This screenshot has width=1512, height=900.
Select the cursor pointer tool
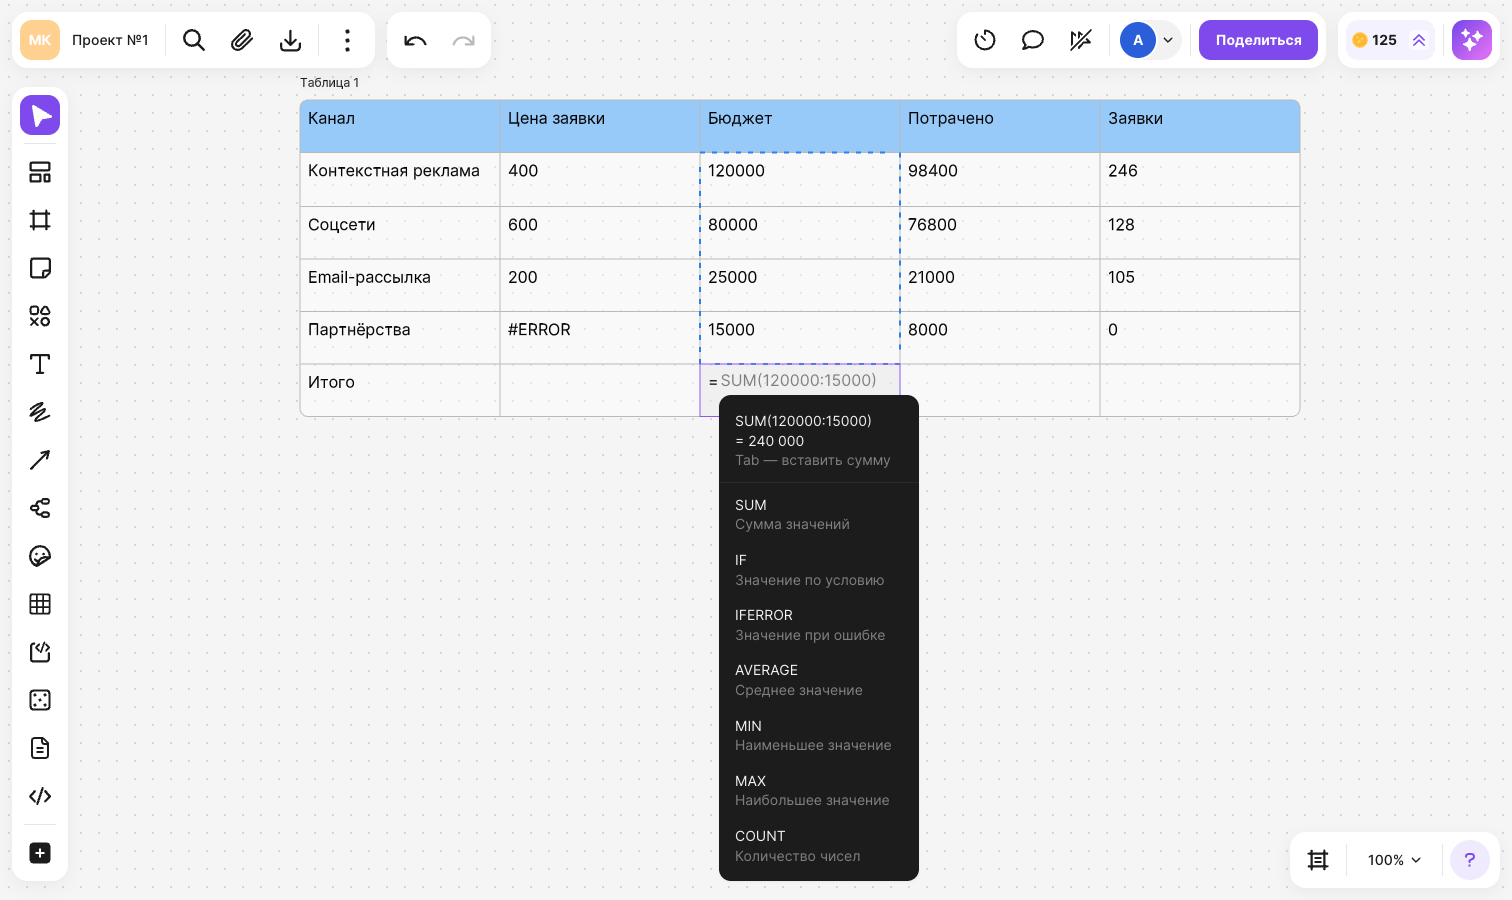click(40, 116)
